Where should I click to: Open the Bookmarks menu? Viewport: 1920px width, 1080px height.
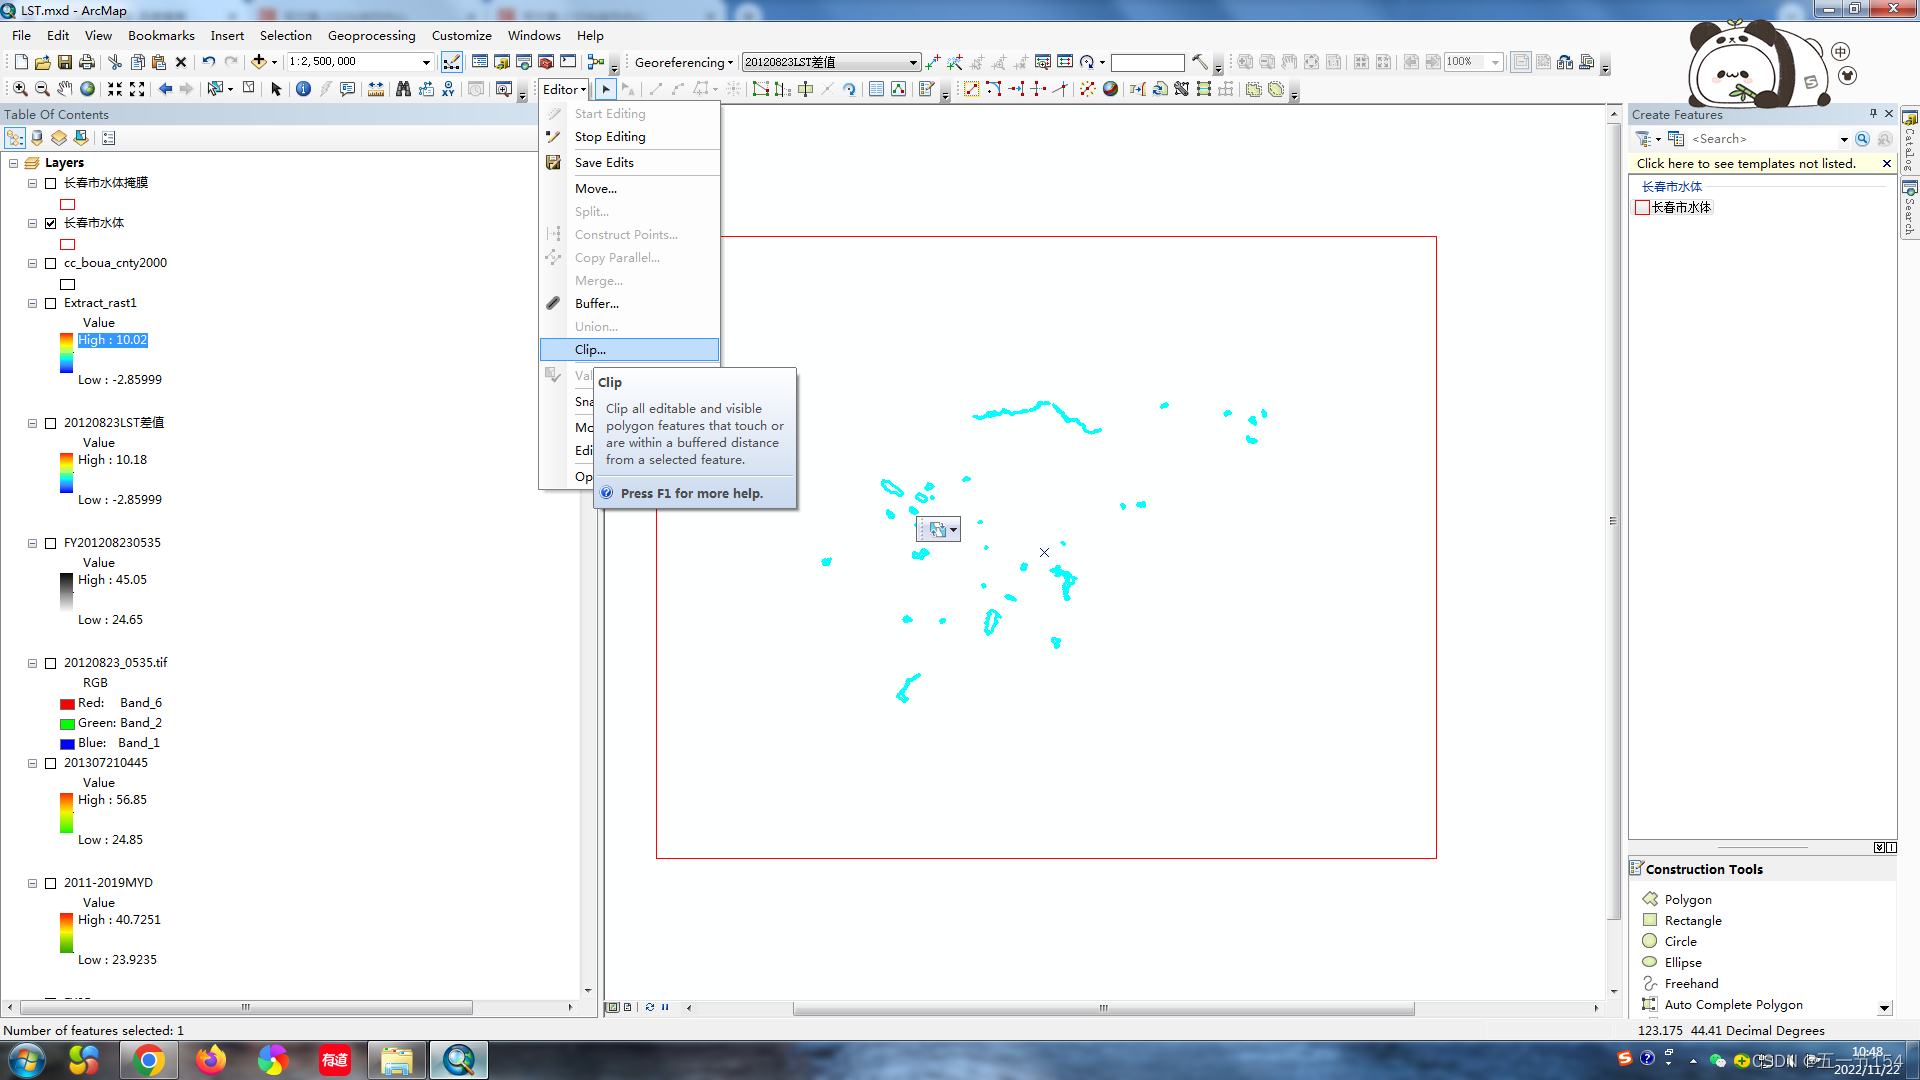coord(161,35)
